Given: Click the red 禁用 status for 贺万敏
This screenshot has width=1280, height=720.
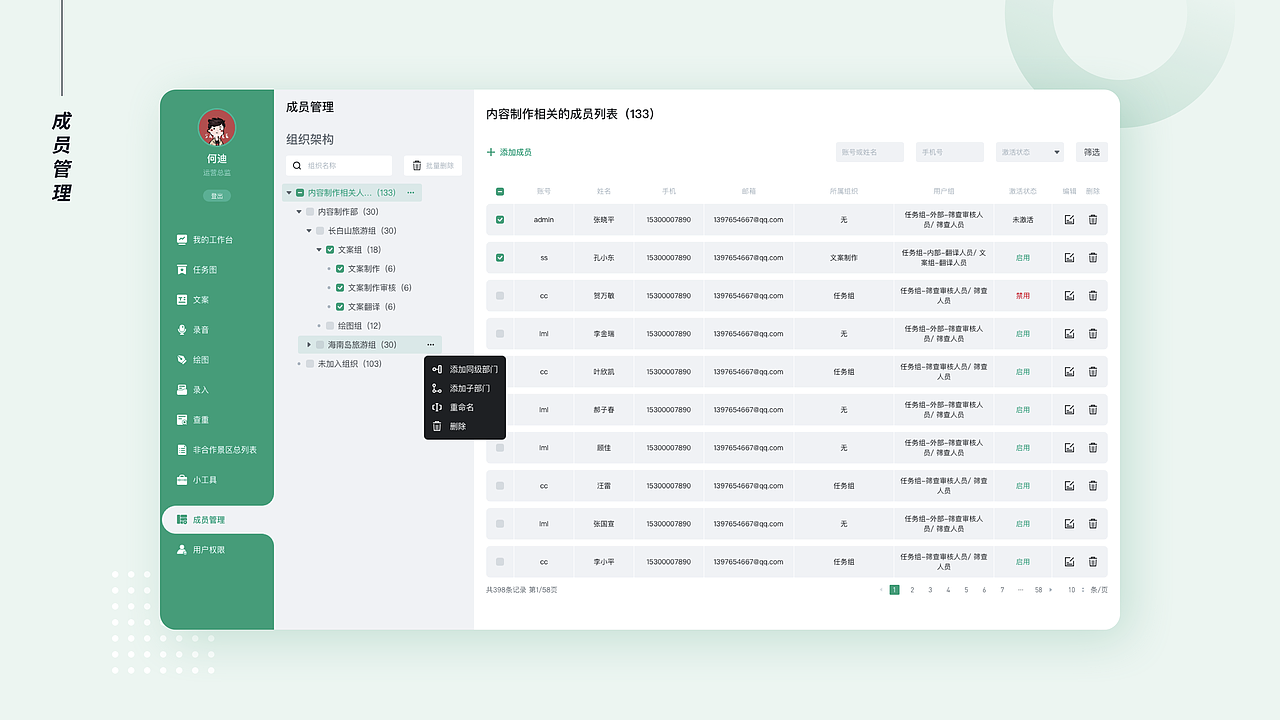Looking at the screenshot, I should pyautogui.click(x=1023, y=296).
